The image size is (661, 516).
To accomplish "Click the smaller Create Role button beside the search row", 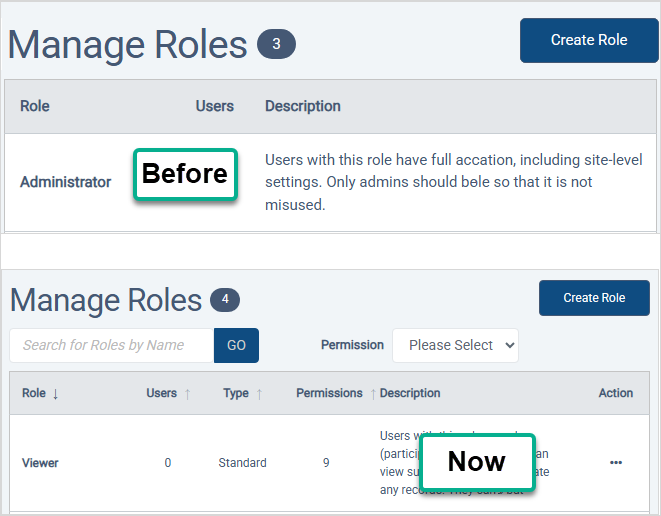I will pyautogui.click(x=594, y=298).
